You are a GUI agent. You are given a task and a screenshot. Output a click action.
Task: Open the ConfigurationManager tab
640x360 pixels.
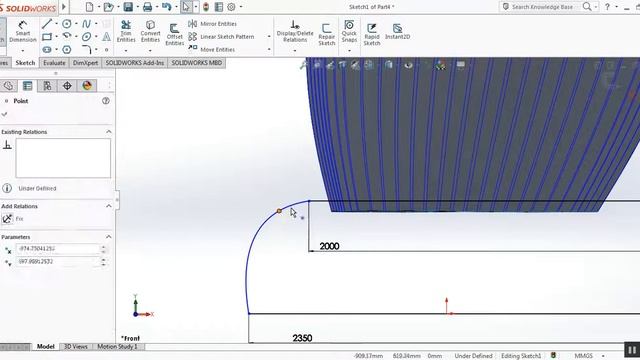click(x=47, y=86)
